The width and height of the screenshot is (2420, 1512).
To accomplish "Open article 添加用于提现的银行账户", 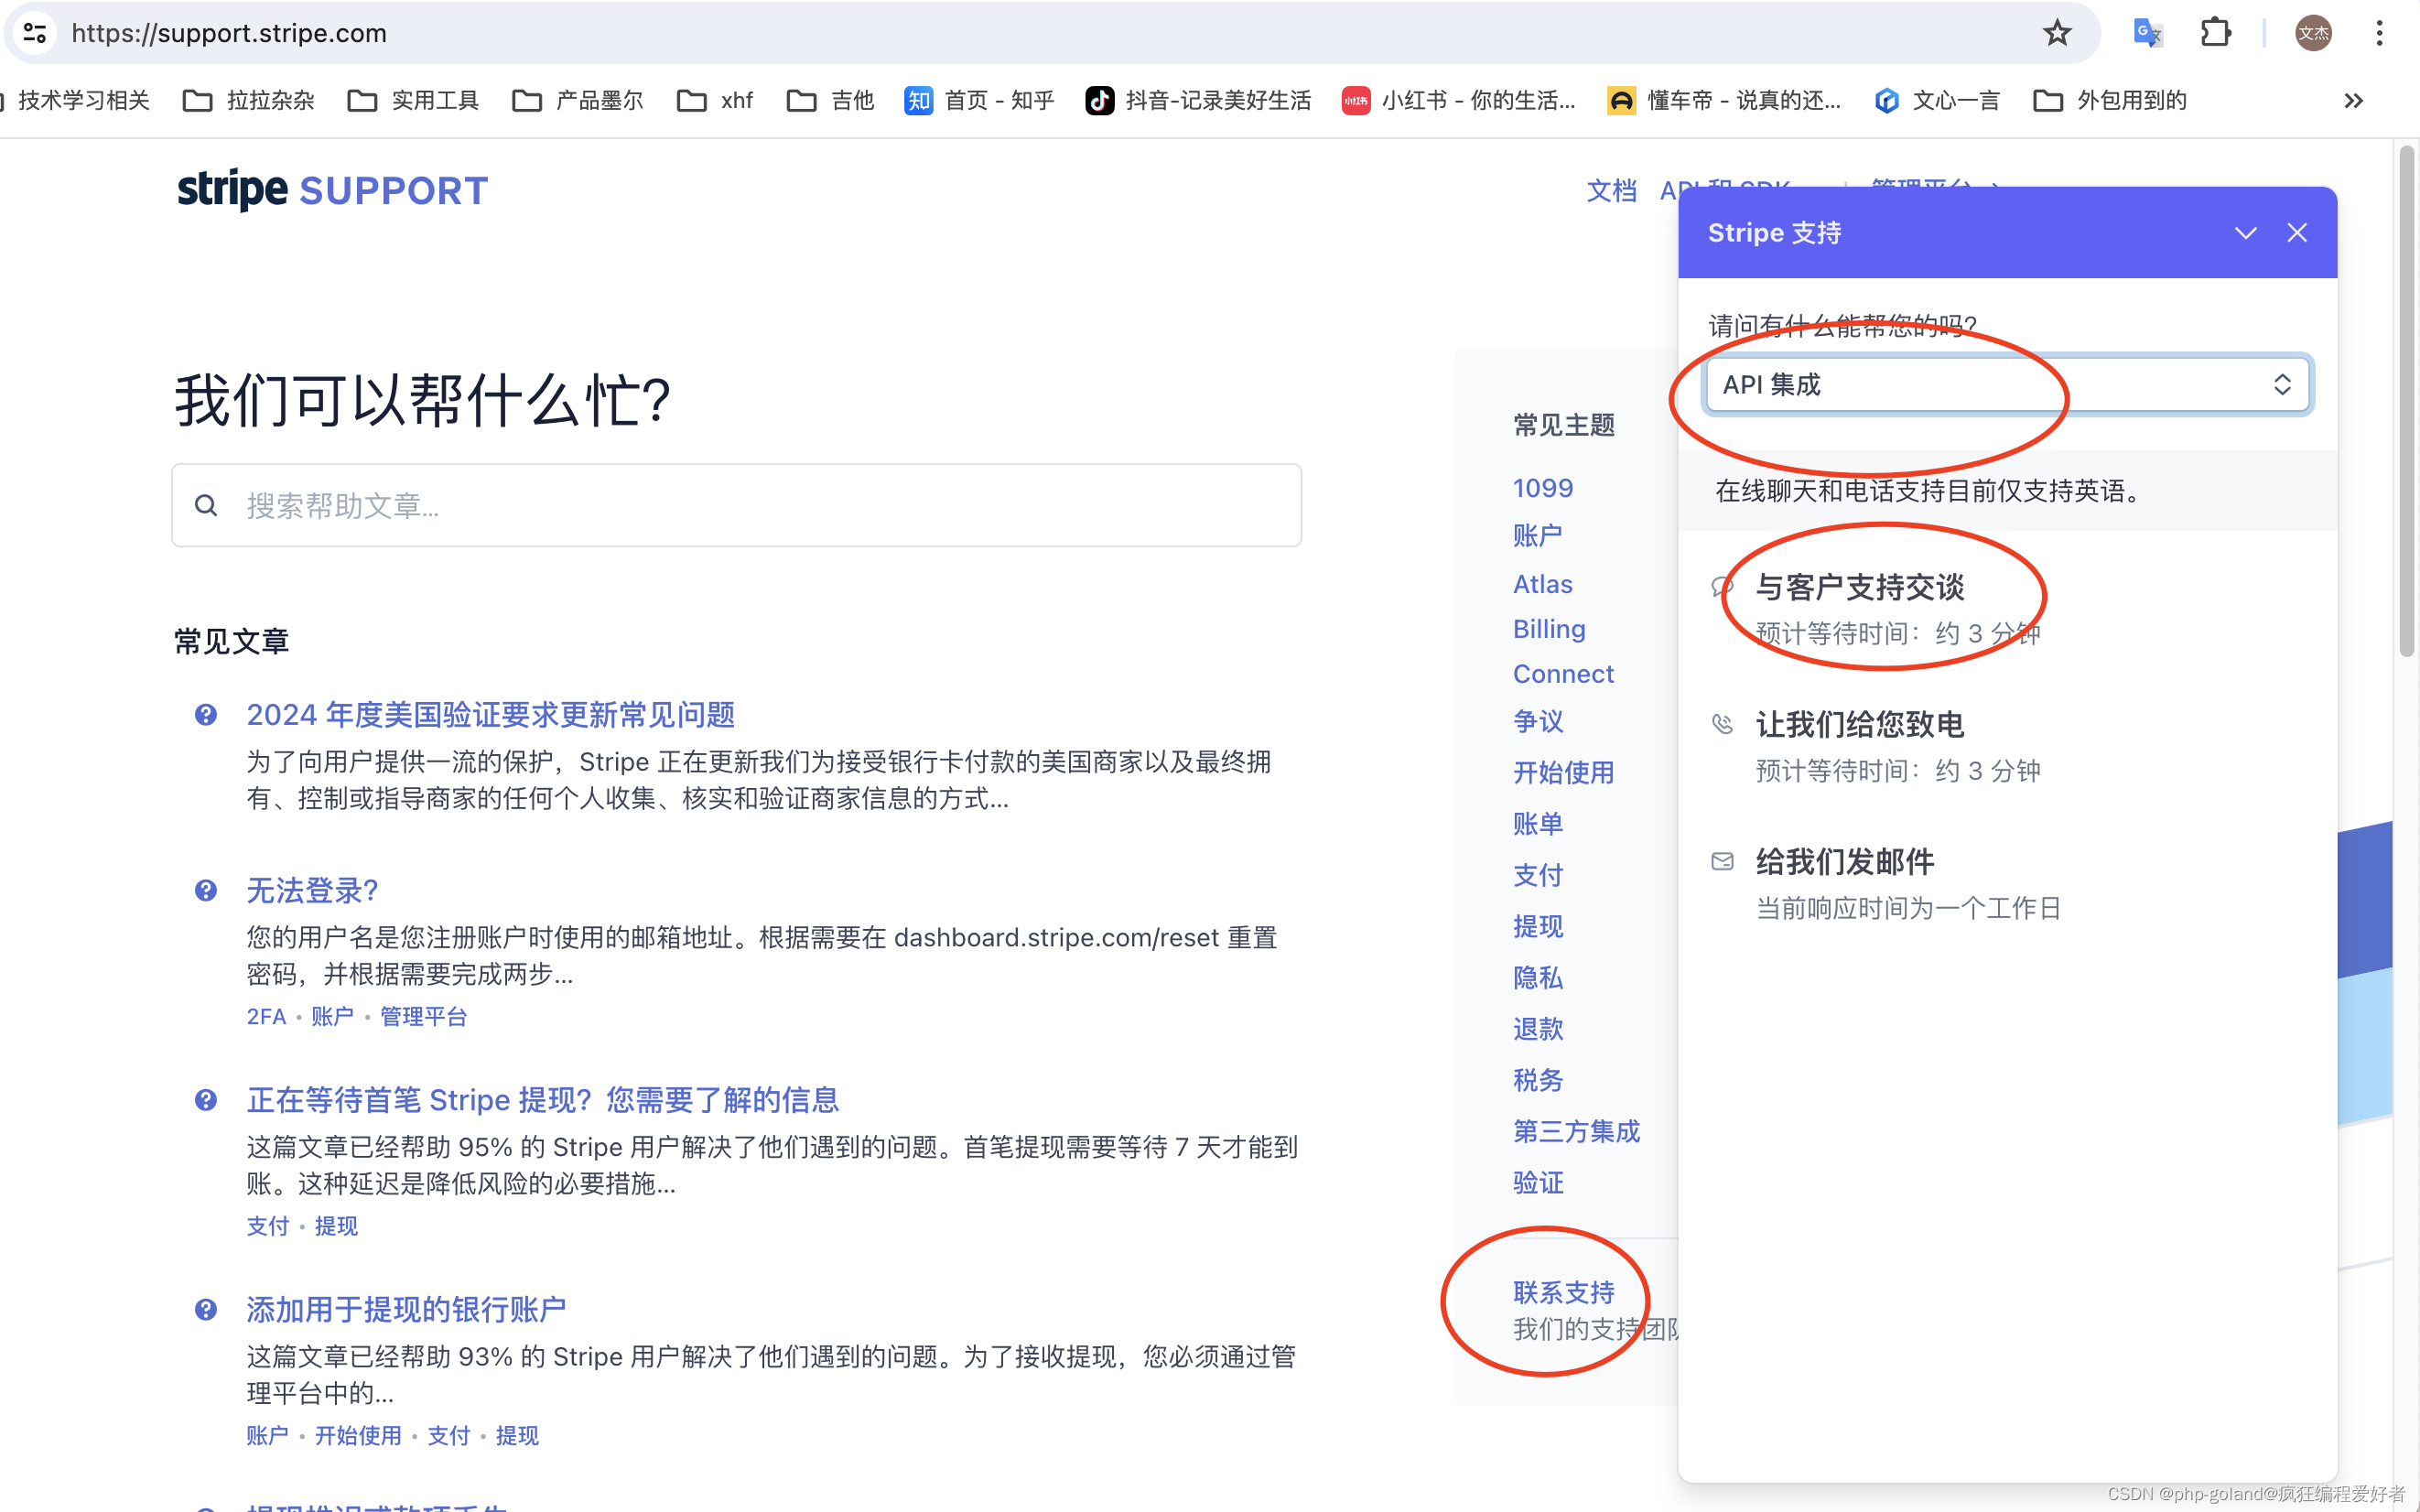I will [x=406, y=1309].
